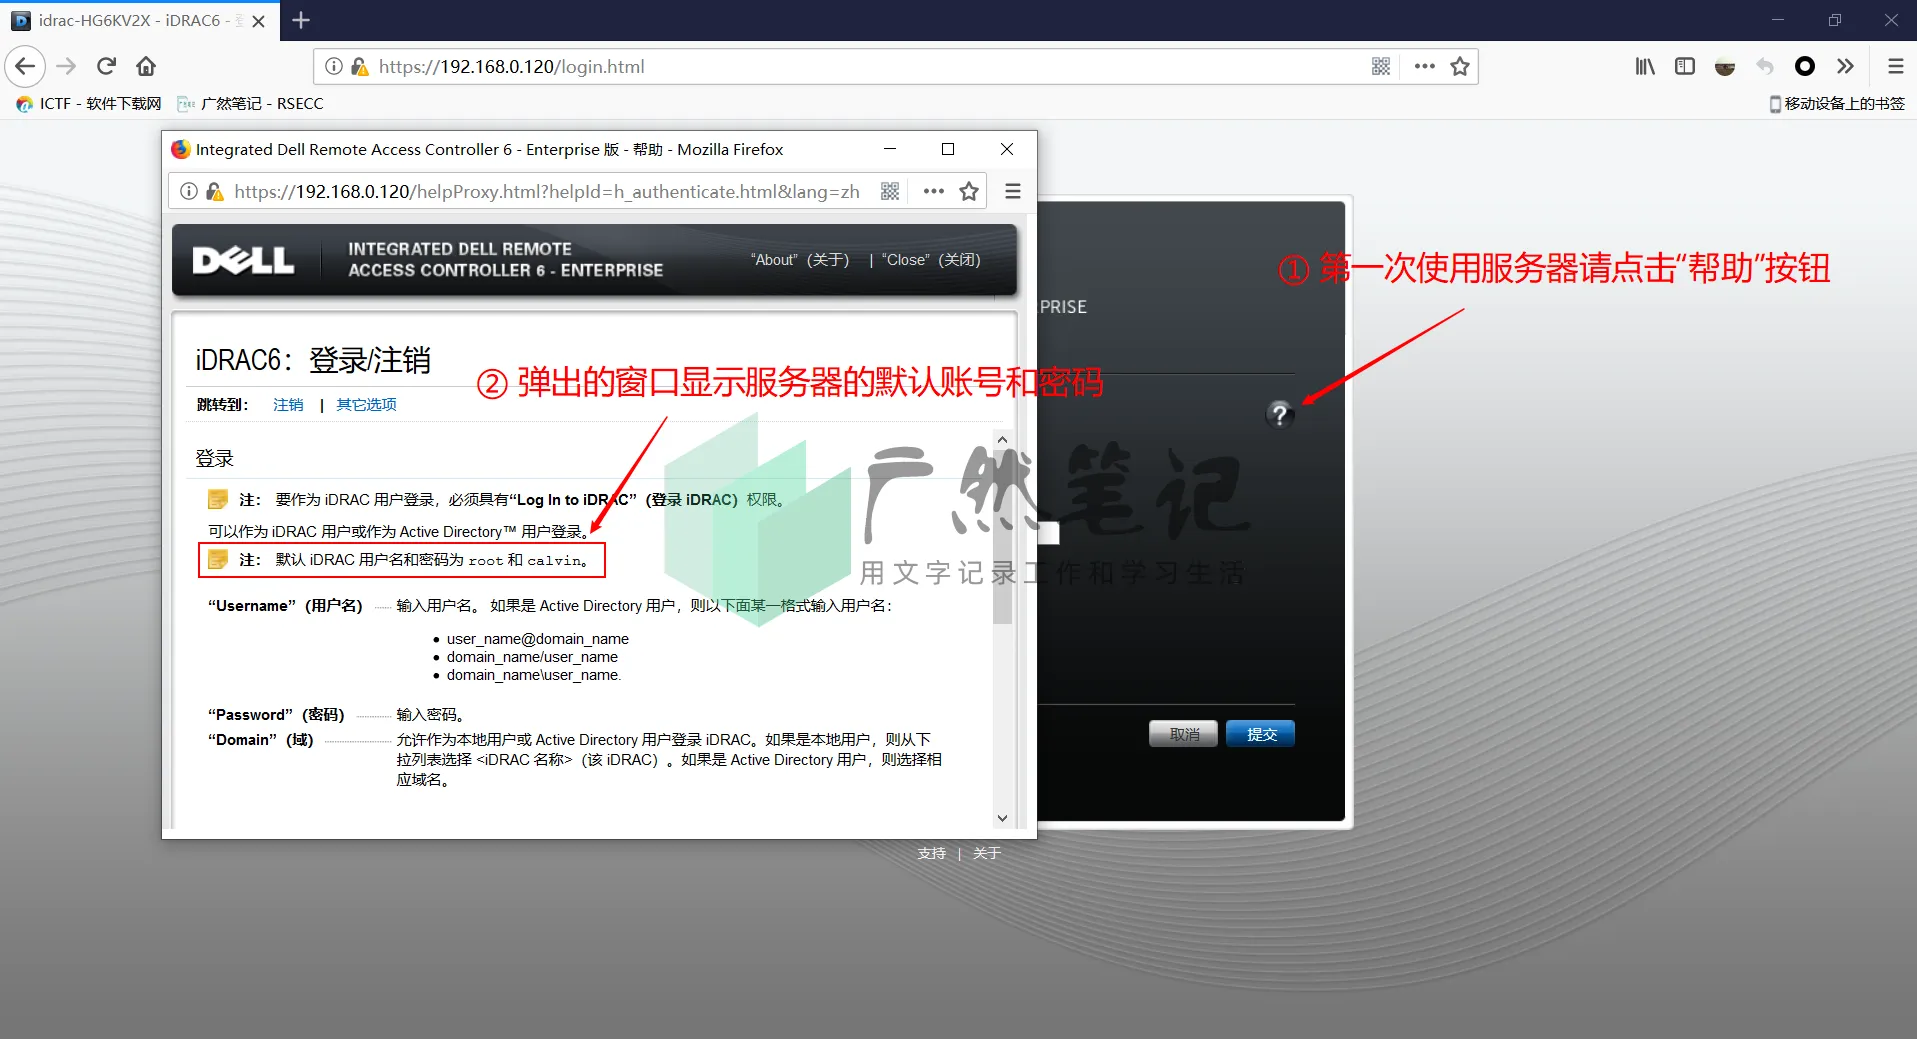
Task: Click QR code icon in help popup address bar
Action: [890, 191]
